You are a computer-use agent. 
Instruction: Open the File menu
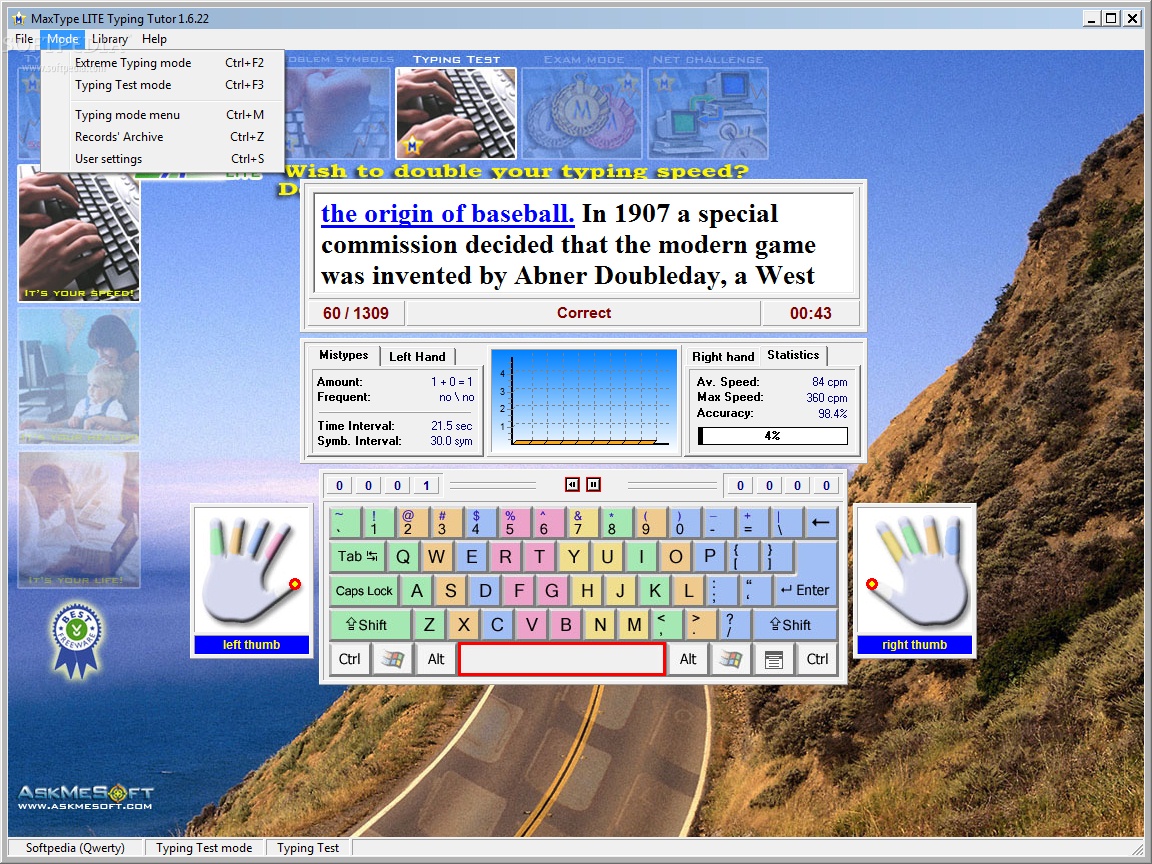[24, 39]
